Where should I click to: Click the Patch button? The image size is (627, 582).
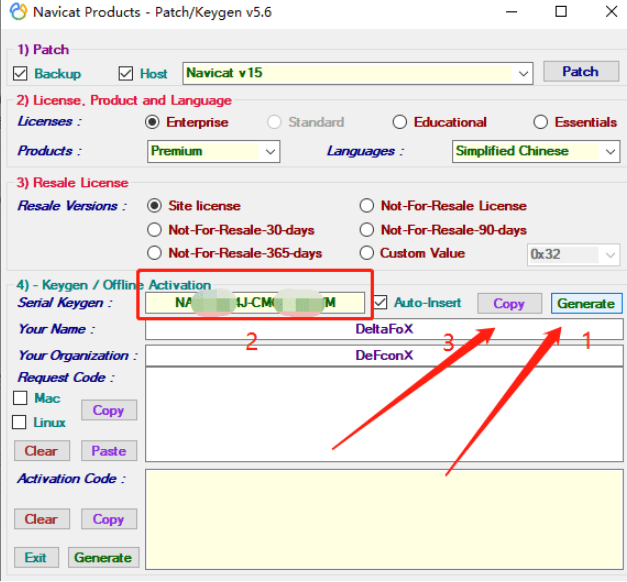point(581,72)
